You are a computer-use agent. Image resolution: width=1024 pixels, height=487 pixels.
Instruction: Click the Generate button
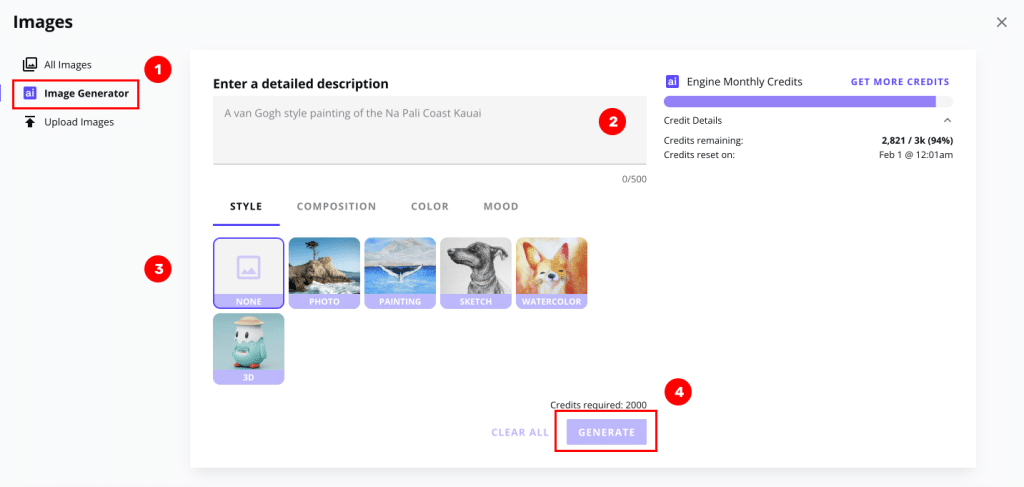[606, 433]
